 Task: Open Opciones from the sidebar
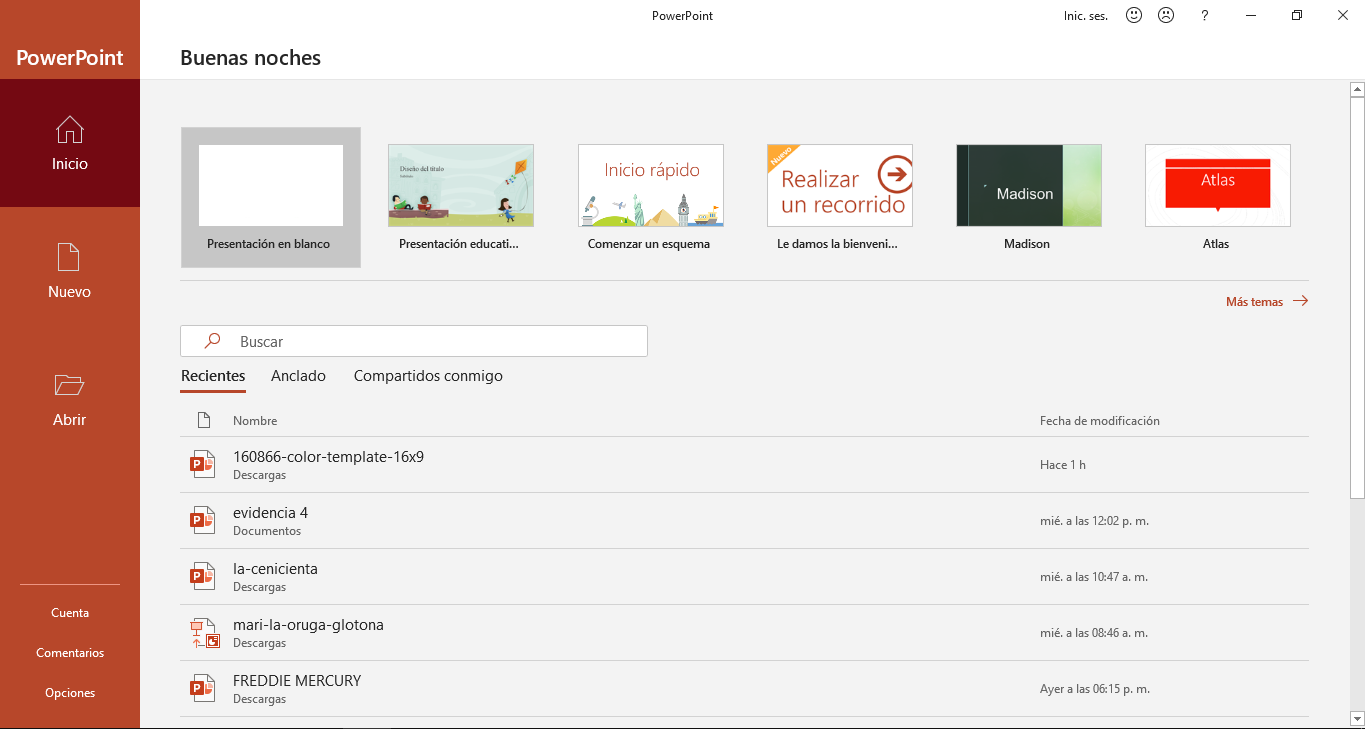click(69, 691)
